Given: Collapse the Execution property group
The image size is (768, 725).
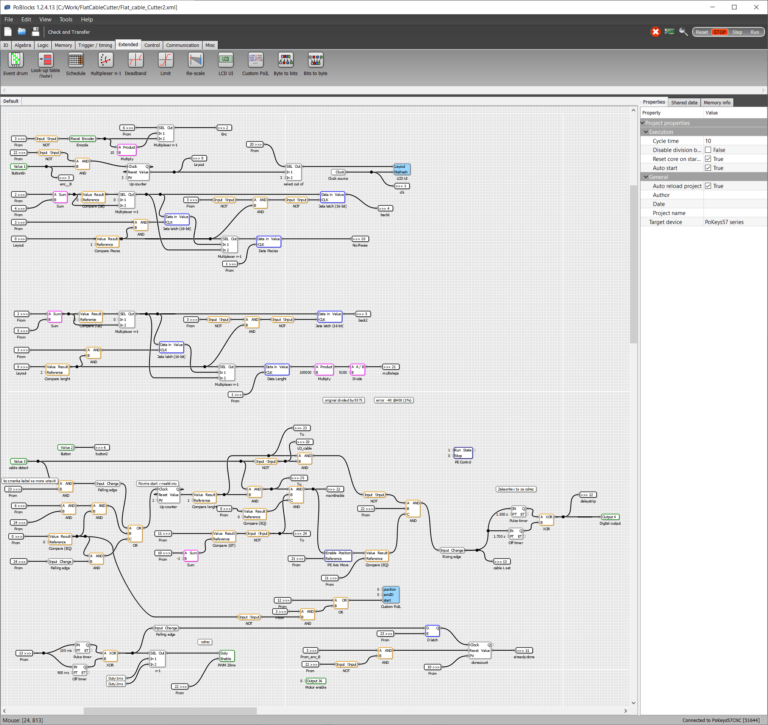Looking at the screenshot, I should click(646, 131).
